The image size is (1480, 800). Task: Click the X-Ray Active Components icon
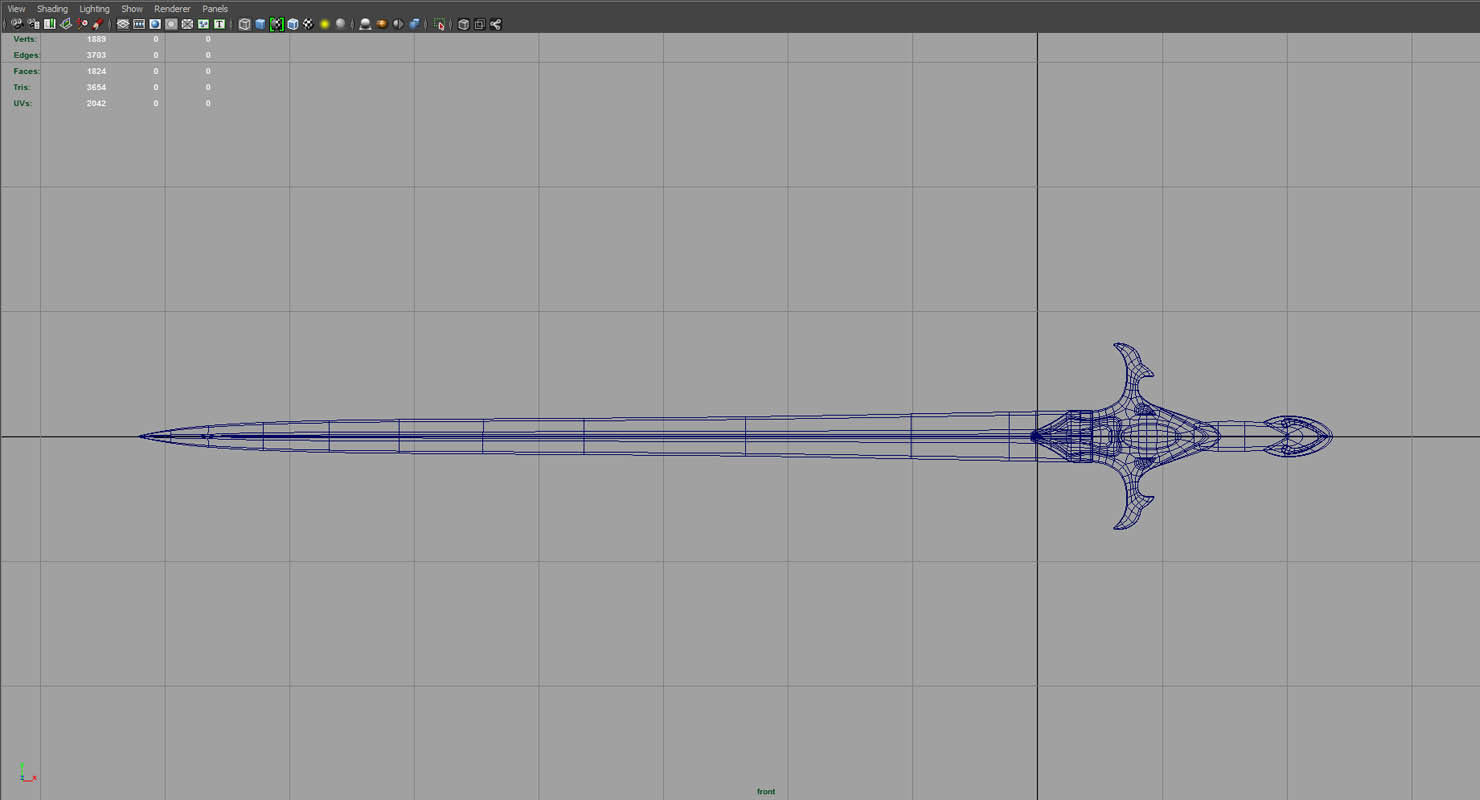coord(479,24)
